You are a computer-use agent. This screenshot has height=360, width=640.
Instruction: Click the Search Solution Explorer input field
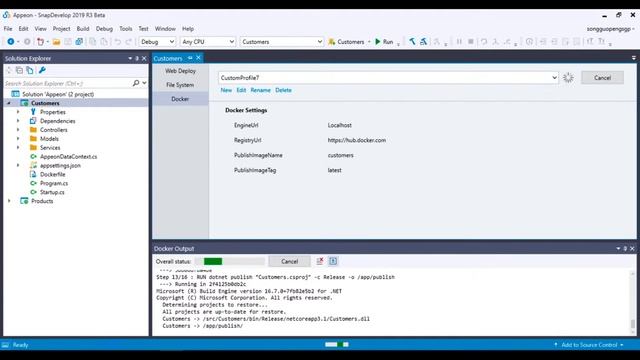(67, 83)
